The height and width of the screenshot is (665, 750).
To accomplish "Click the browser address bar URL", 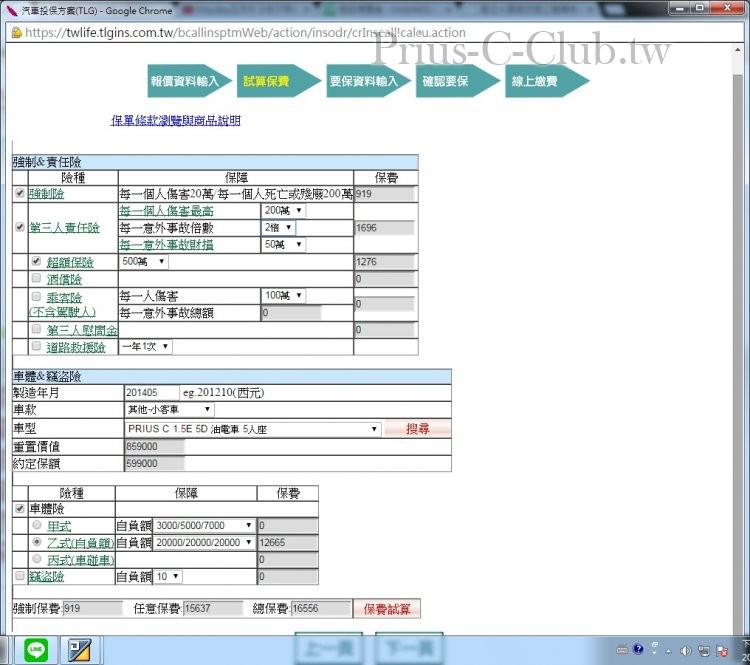I will click(x=245, y=33).
